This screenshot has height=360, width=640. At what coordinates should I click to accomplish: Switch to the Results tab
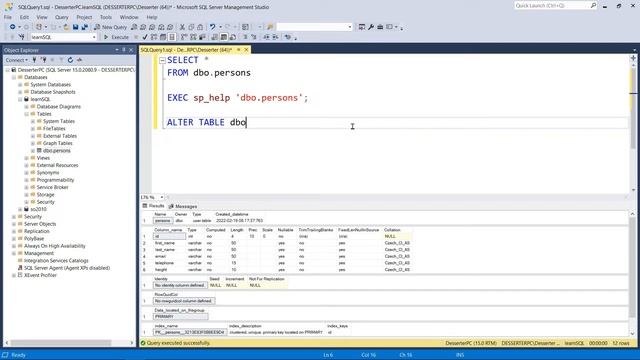click(153, 206)
